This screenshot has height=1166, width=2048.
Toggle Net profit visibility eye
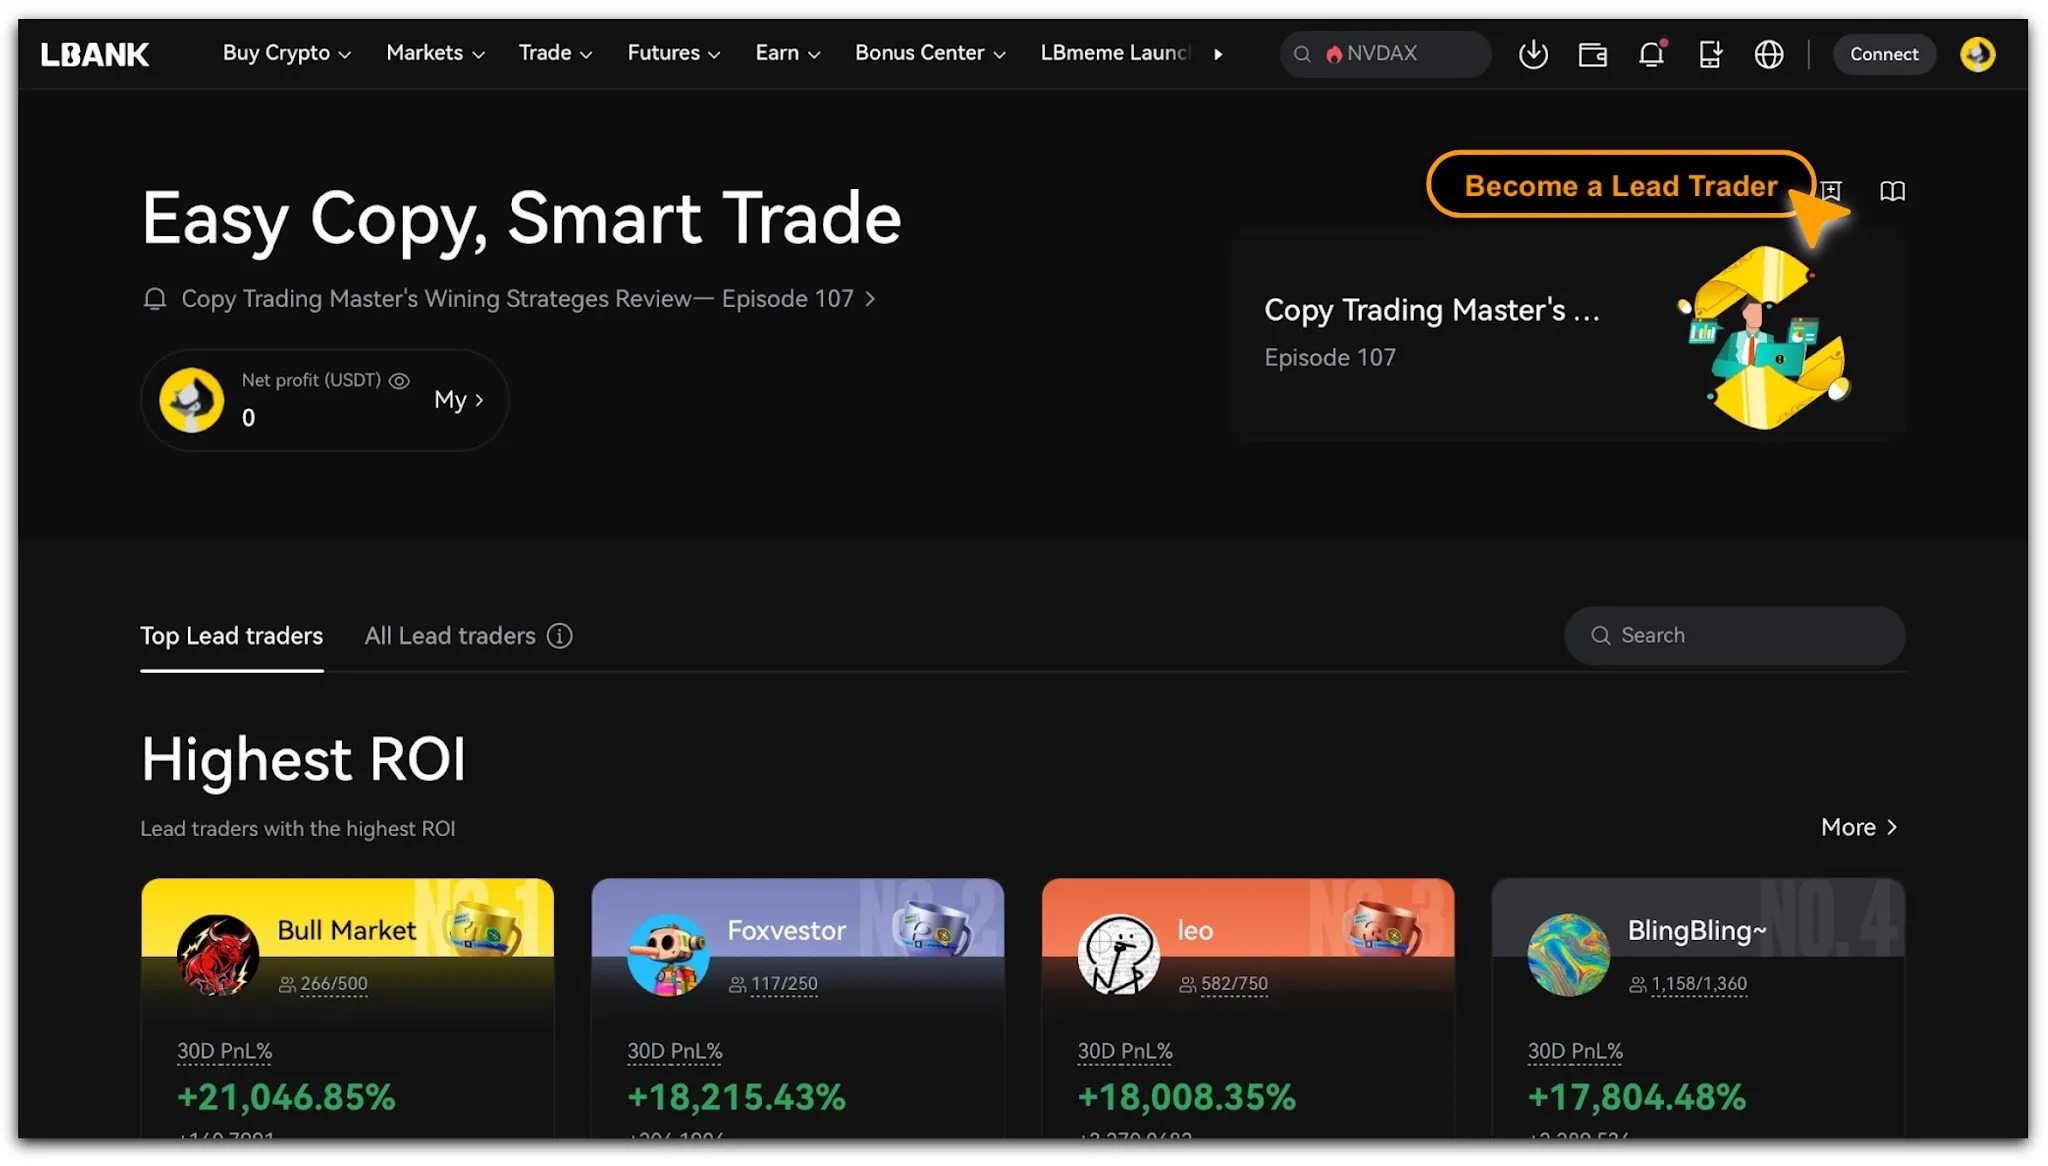pos(399,381)
